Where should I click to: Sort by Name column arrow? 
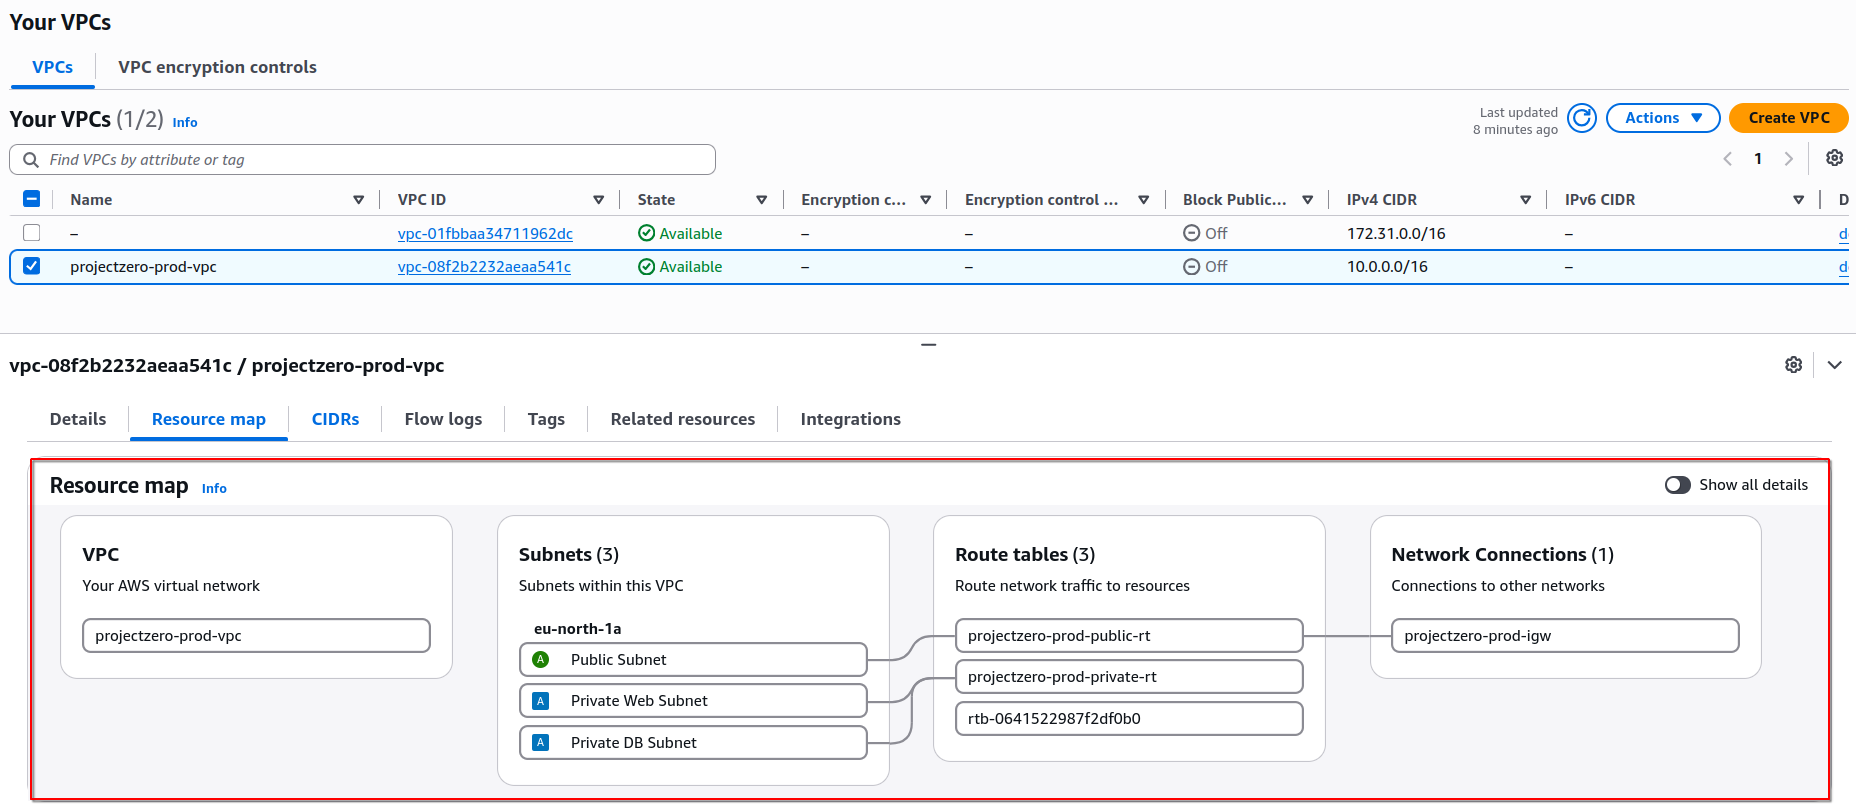pos(359,200)
